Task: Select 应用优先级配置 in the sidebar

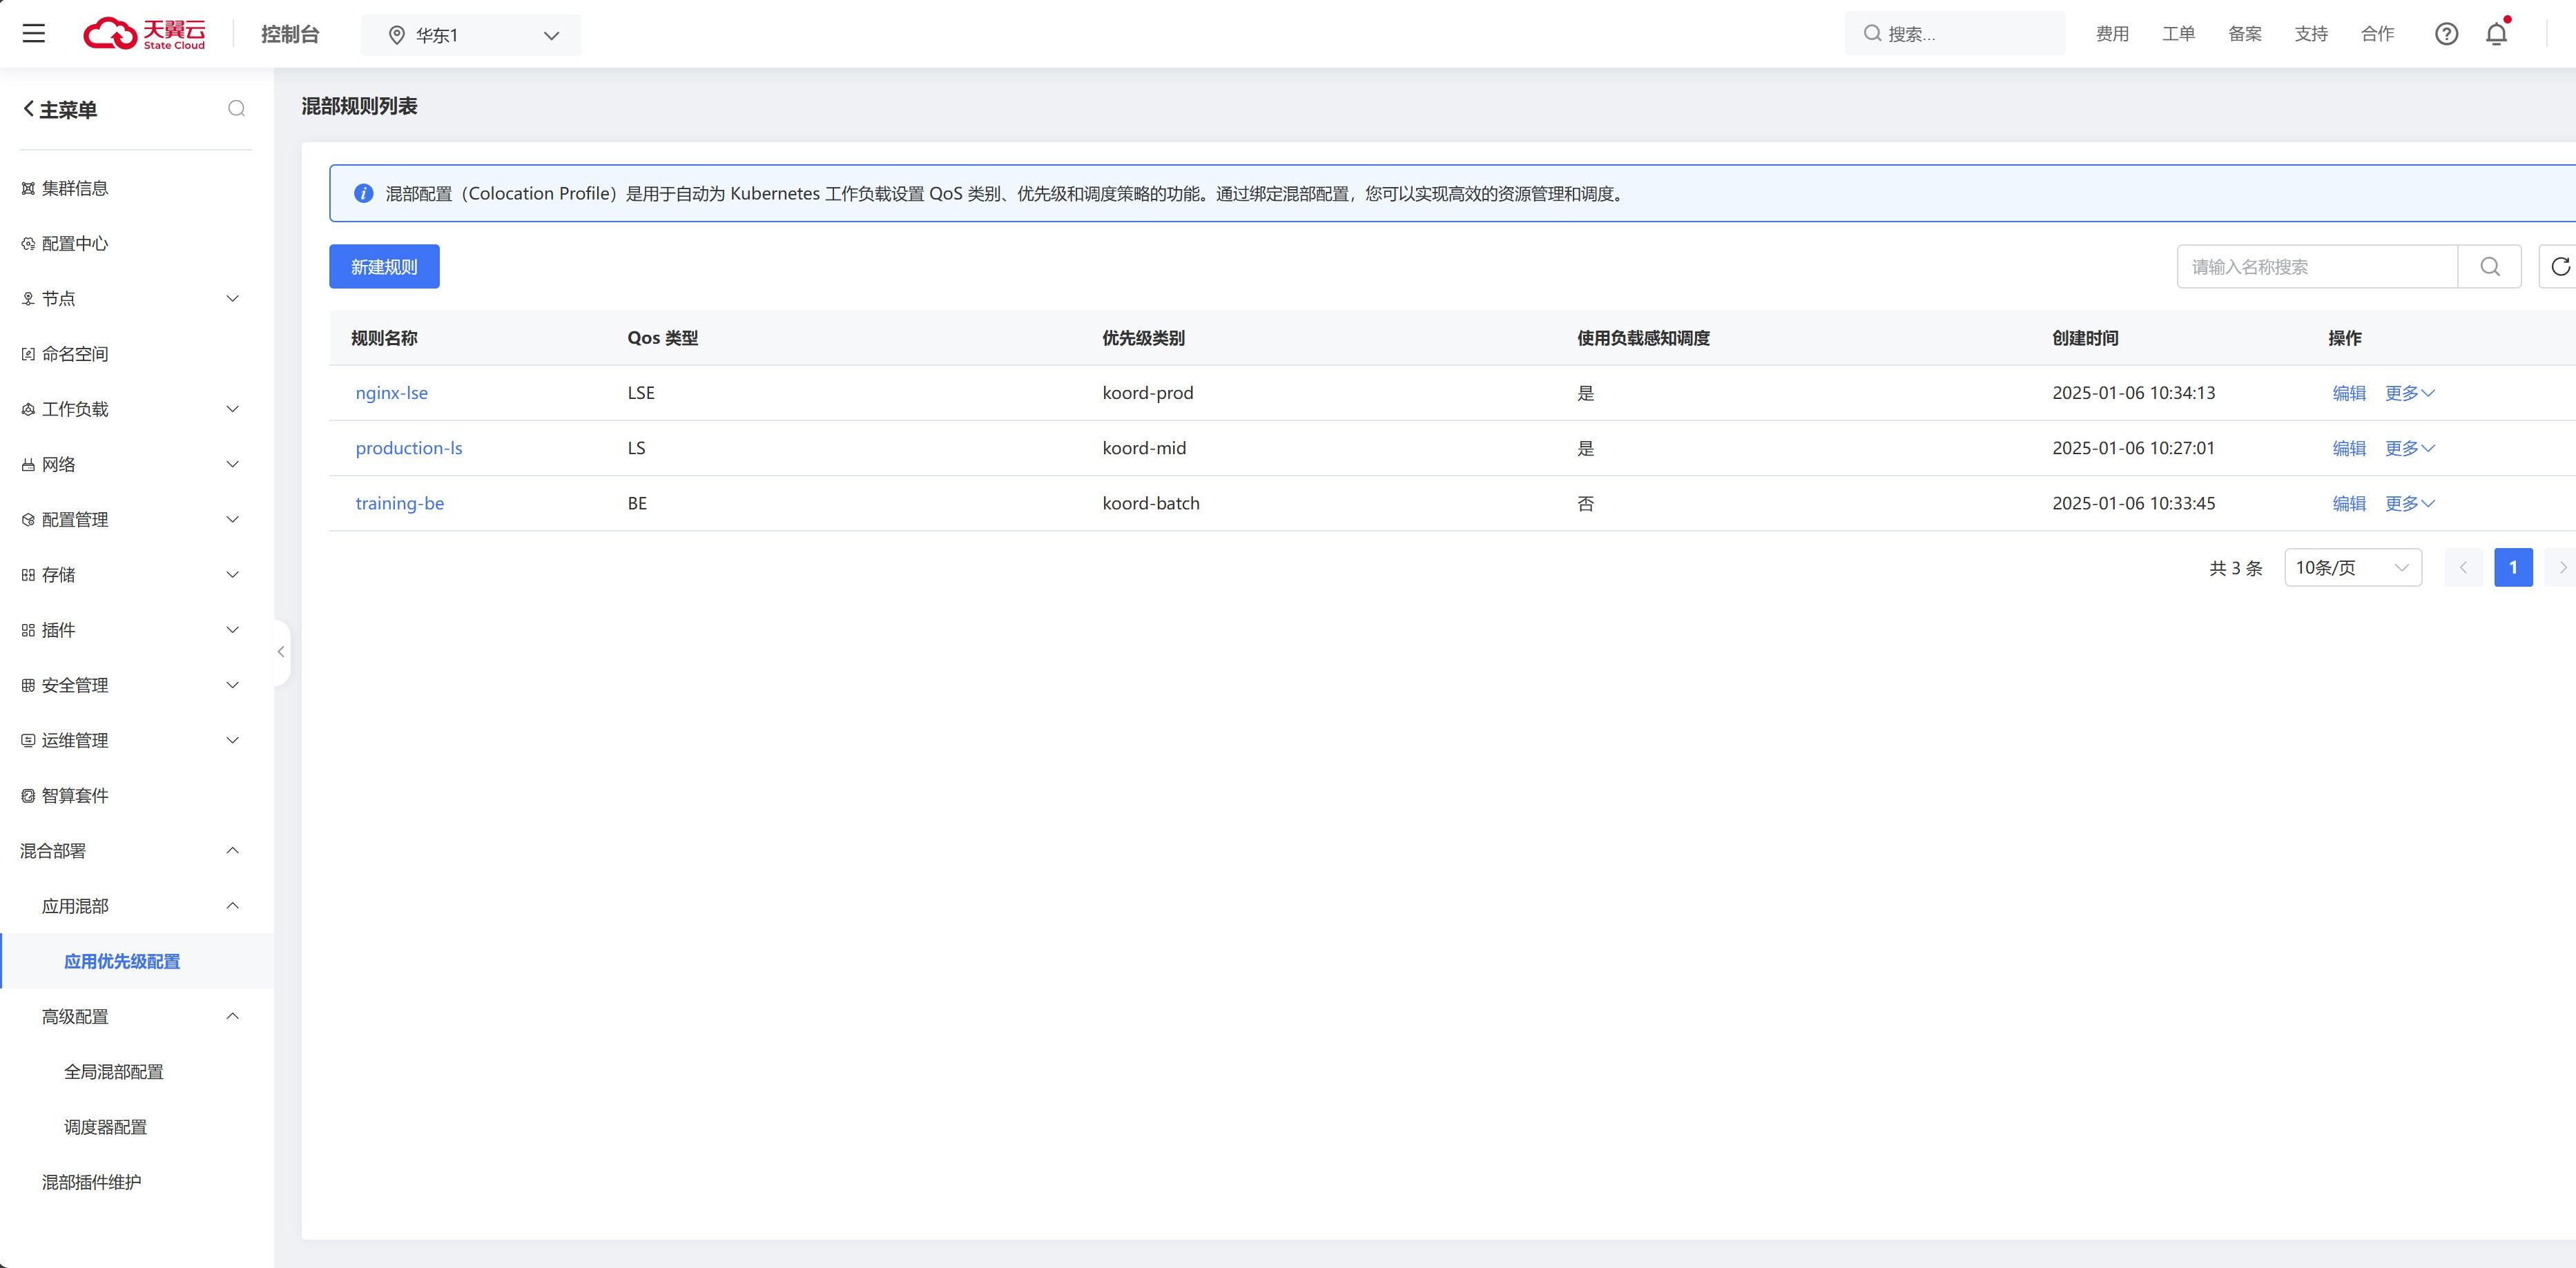Action: (122, 961)
